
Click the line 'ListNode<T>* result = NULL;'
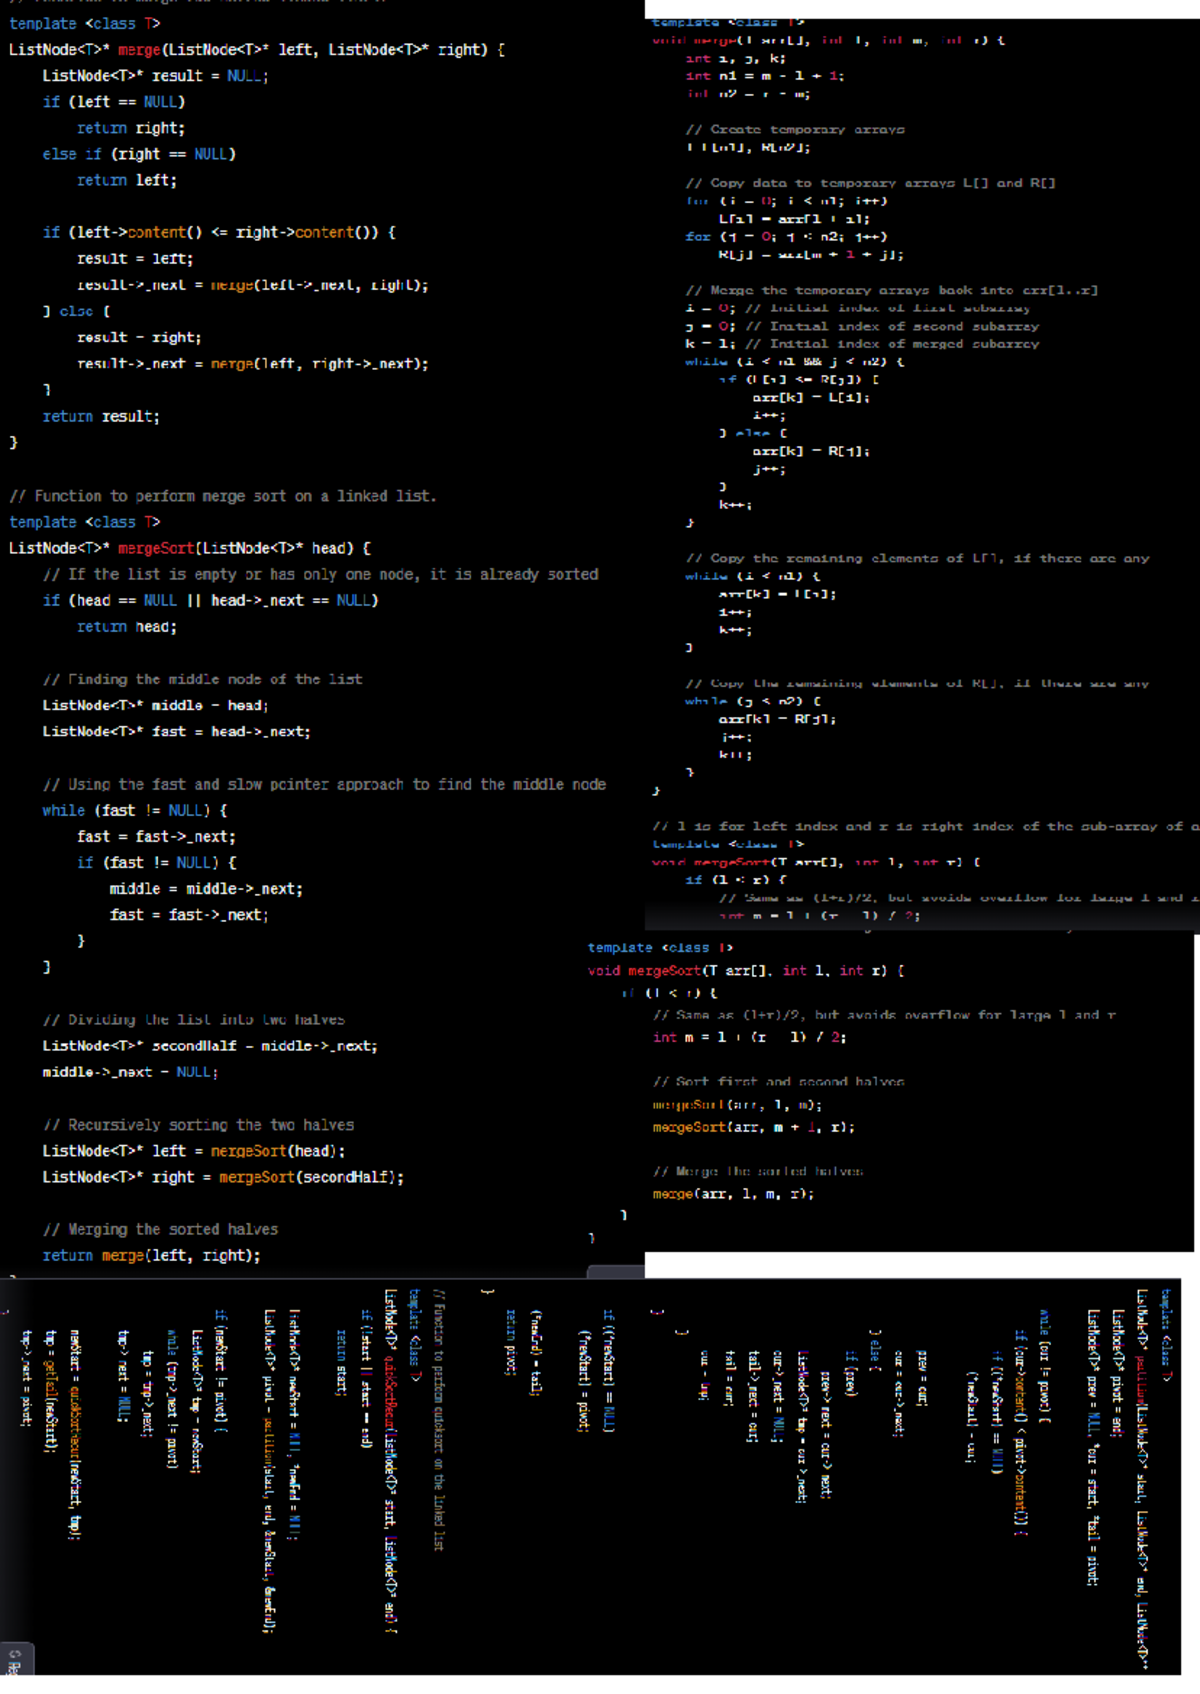coord(155,76)
